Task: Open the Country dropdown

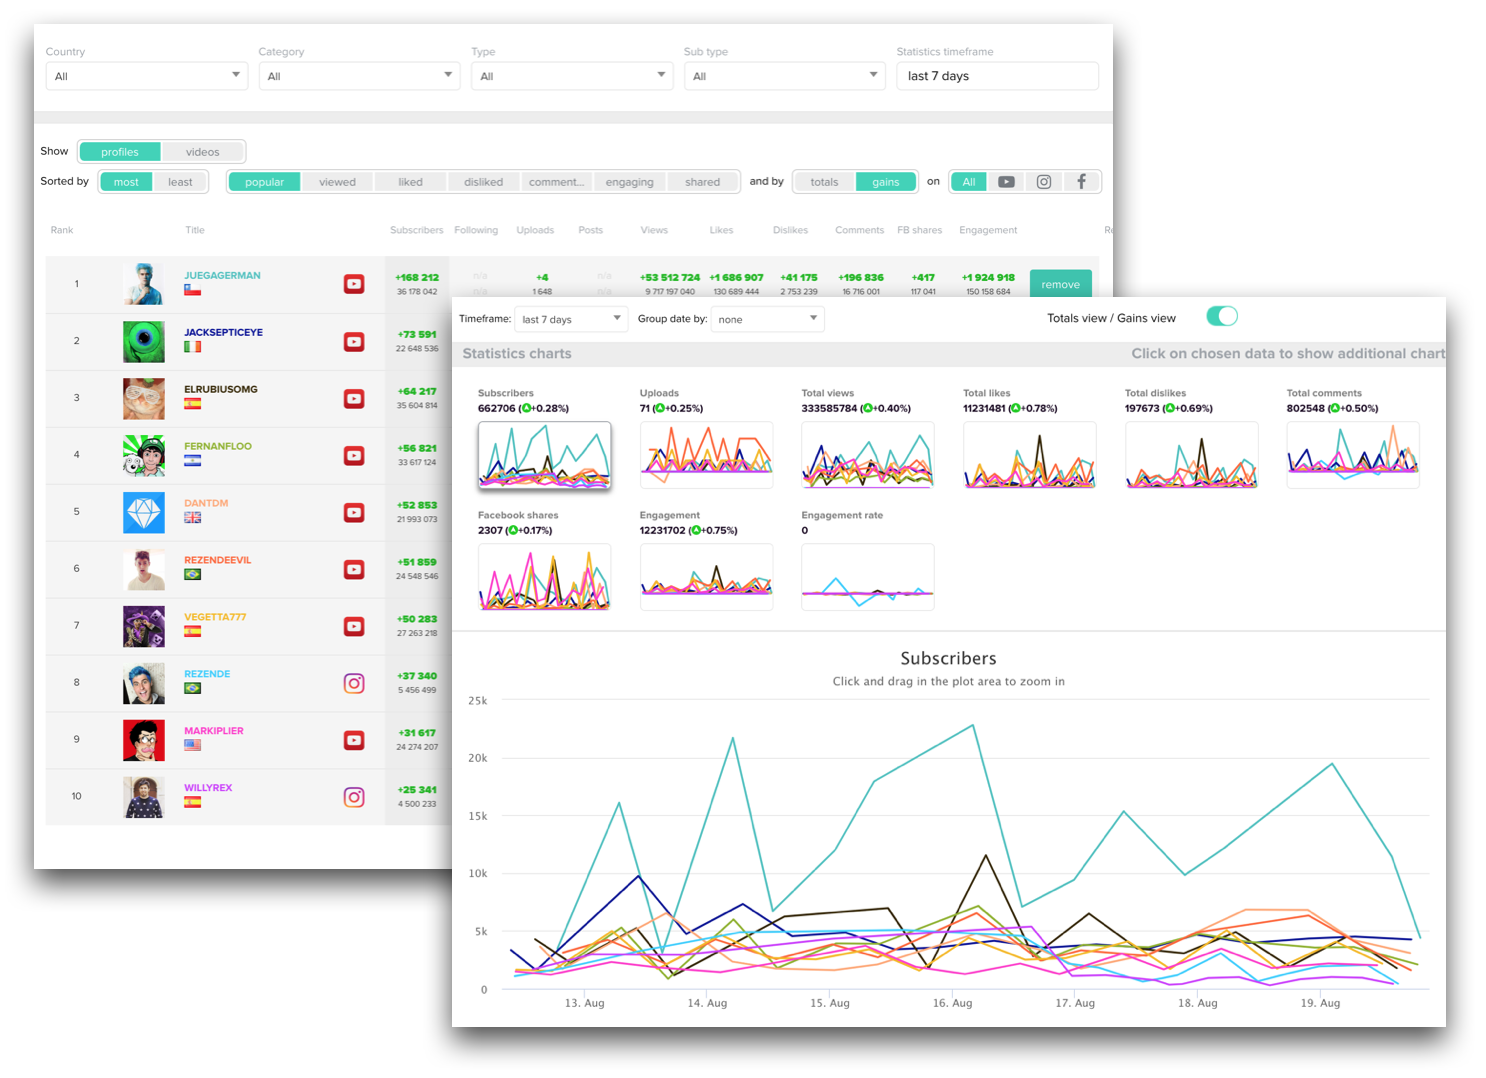Action: [x=147, y=76]
